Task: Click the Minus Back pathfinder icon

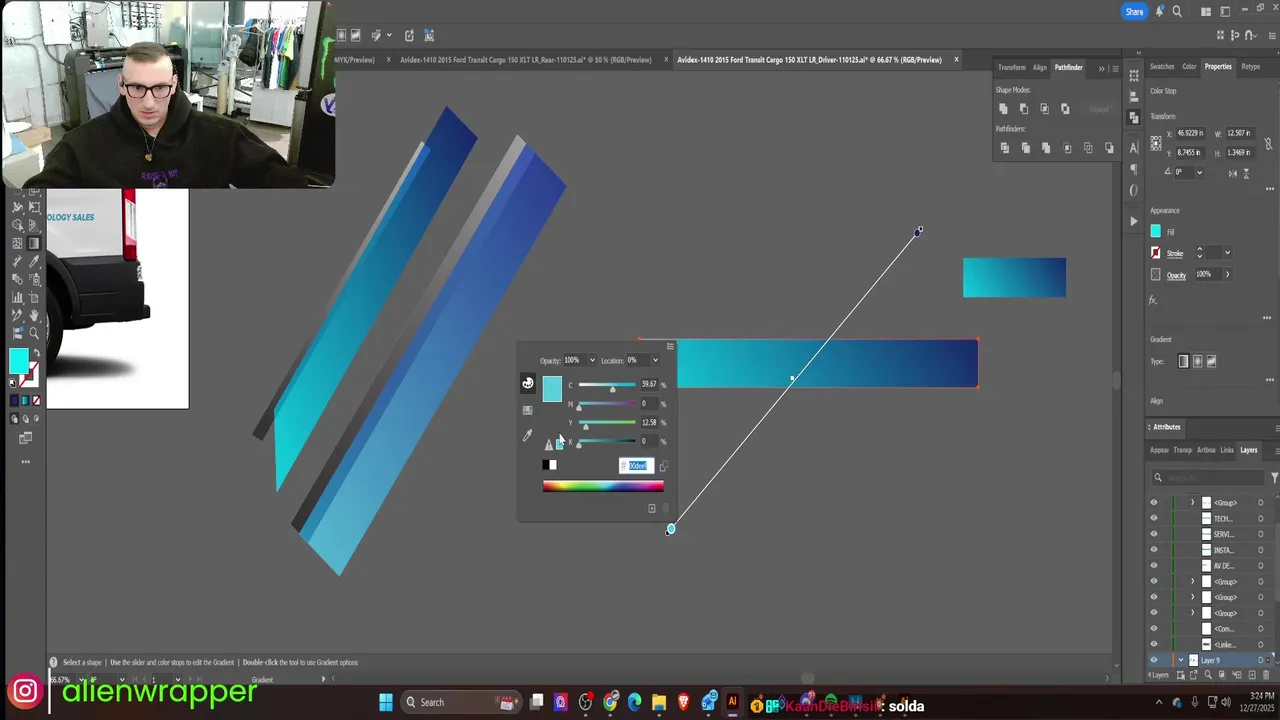Action: tap(1109, 148)
